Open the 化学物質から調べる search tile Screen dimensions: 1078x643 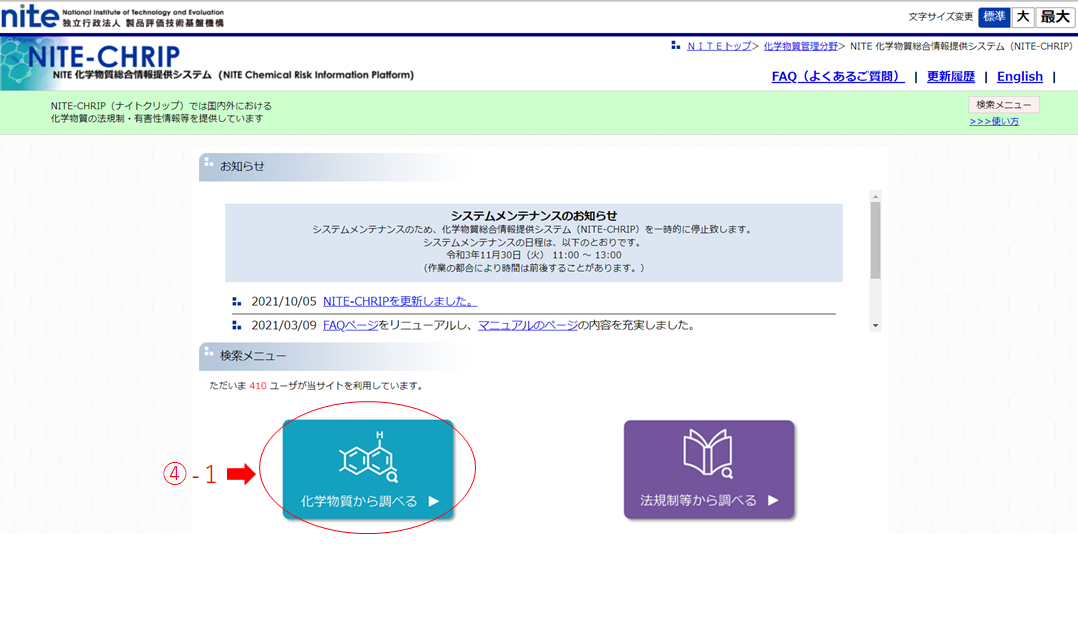368,469
